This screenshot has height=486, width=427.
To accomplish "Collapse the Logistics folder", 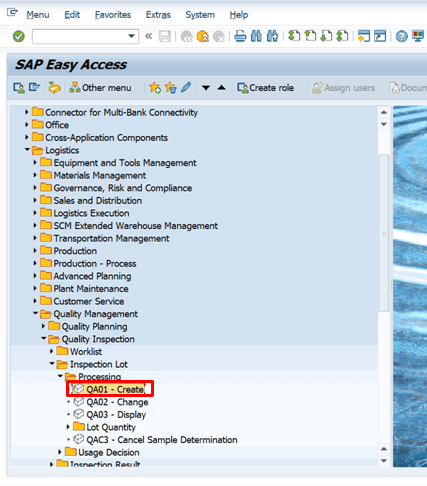I will (27, 150).
